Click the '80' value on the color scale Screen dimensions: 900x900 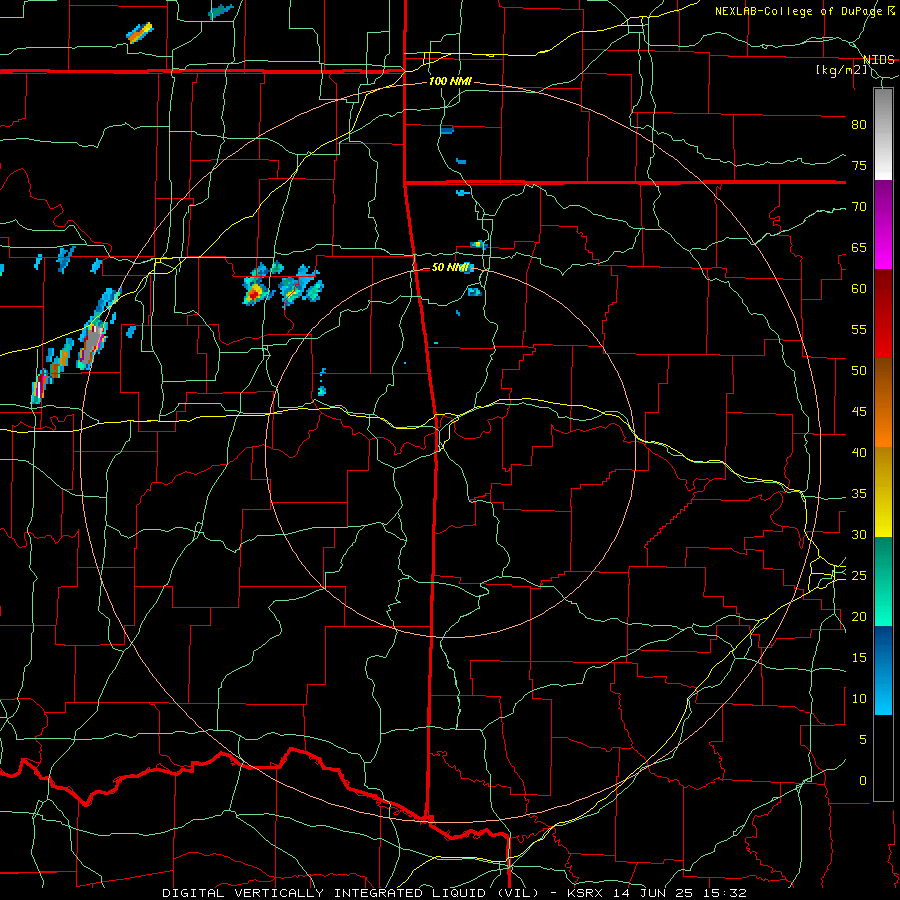(x=859, y=125)
